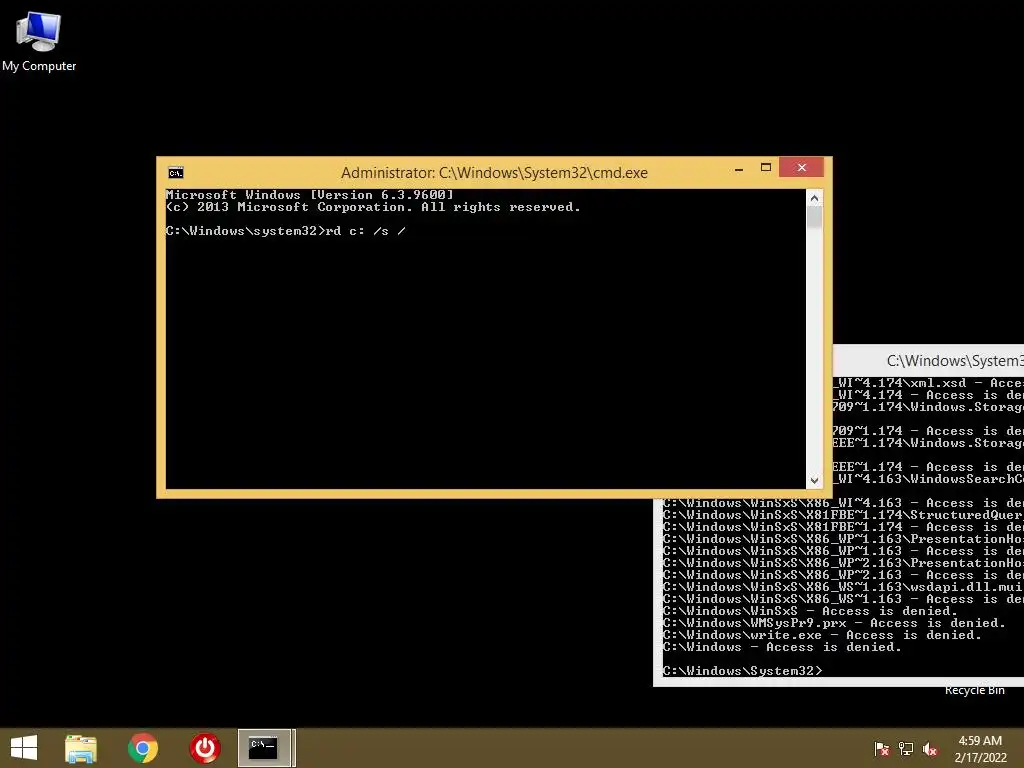Open File Explorer from the taskbar

(x=81, y=748)
